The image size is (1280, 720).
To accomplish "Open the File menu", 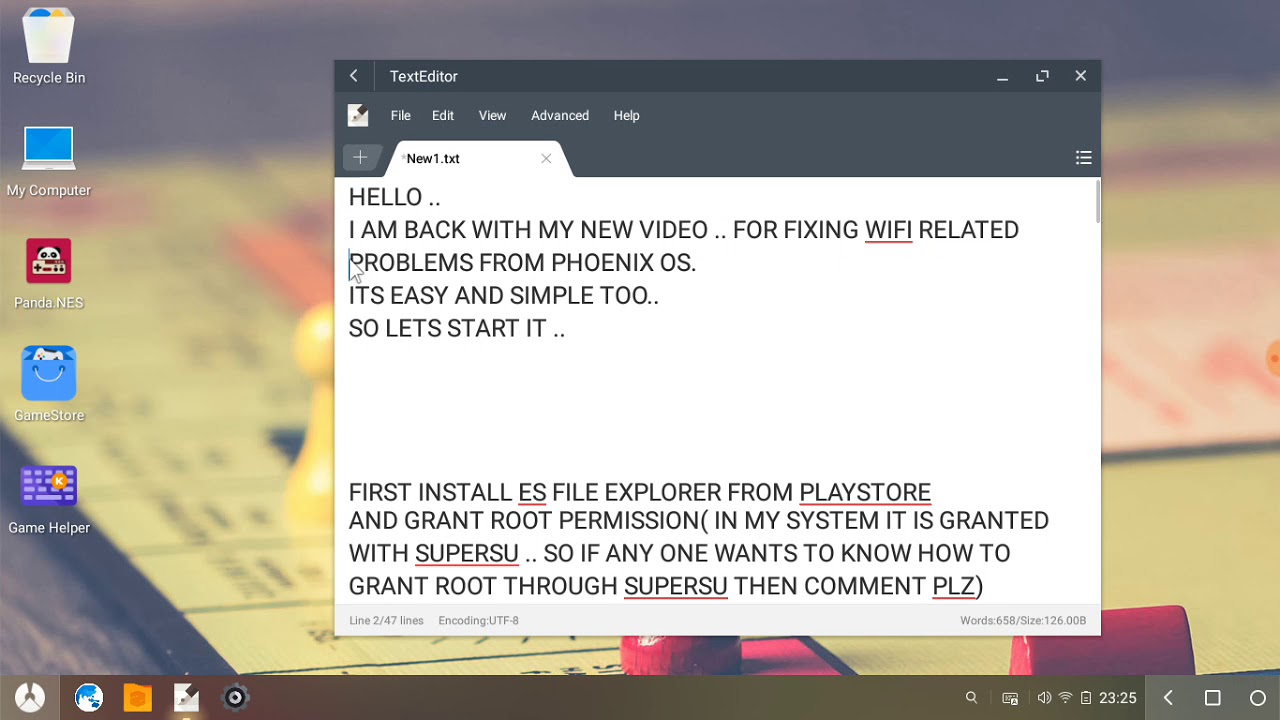I will 401,116.
